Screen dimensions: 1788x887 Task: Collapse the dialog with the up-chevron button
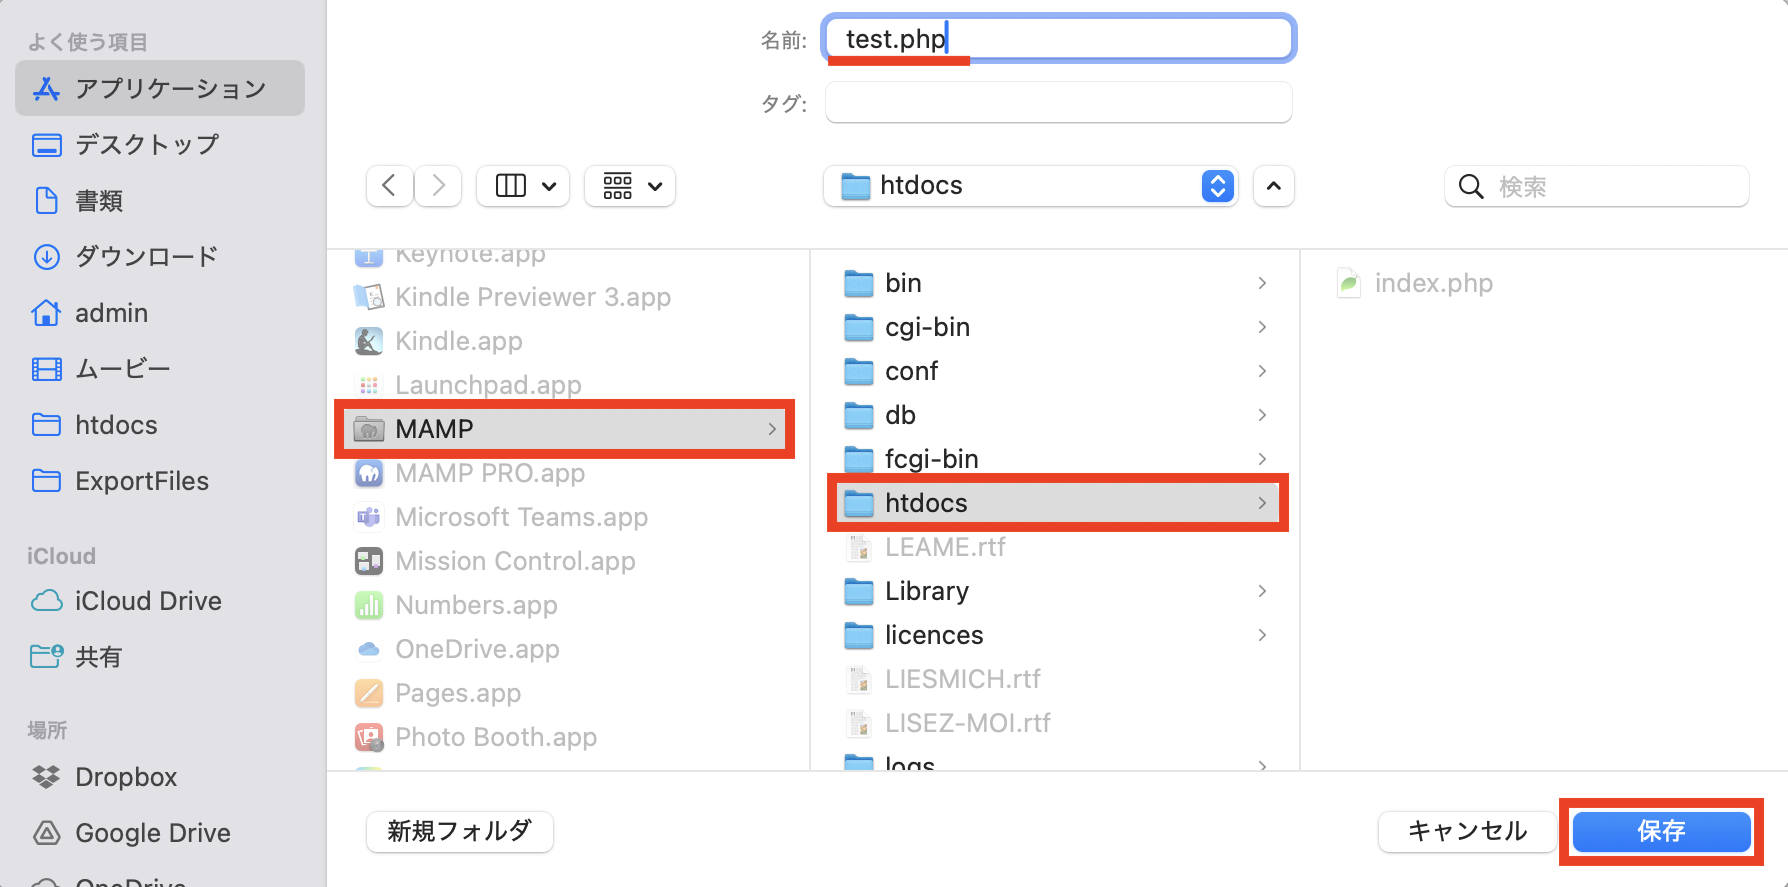coord(1273,186)
